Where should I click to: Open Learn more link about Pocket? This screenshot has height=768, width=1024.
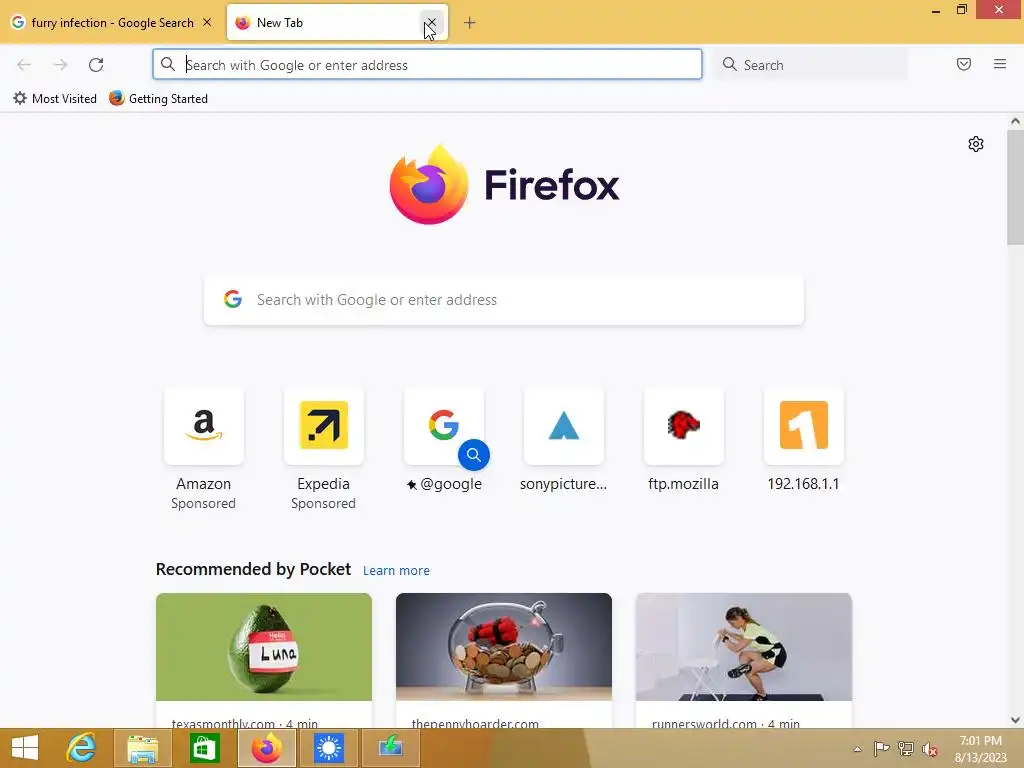(396, 571)
